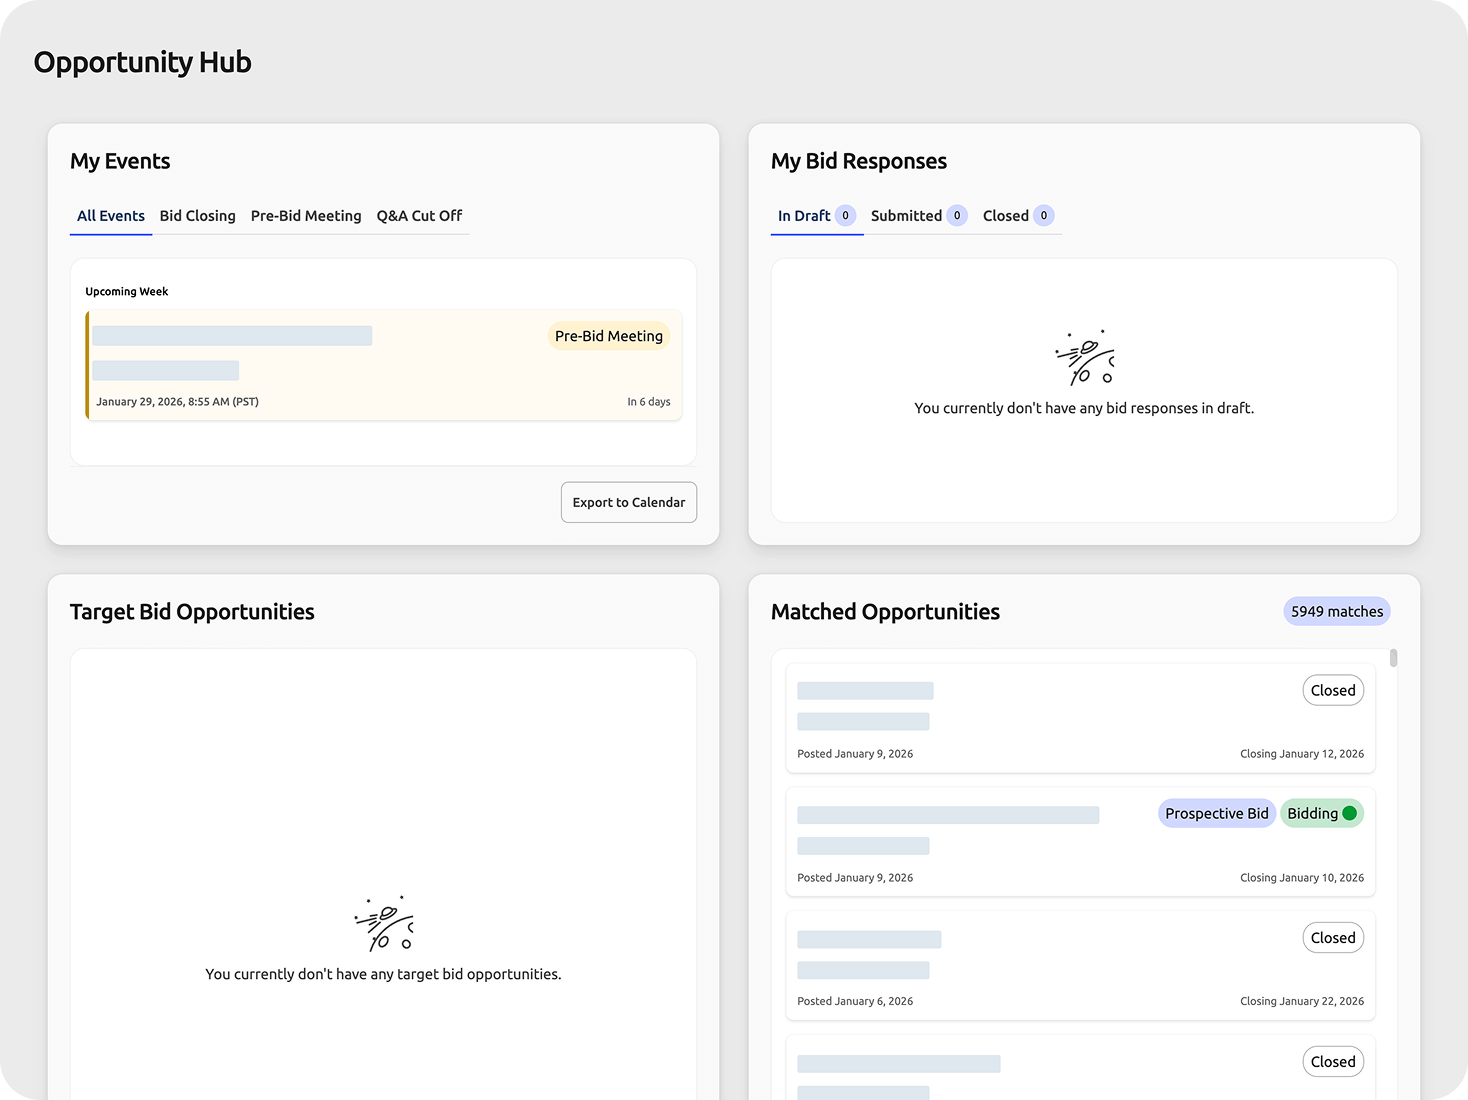Open the Submitted bid responses tab
The image size is (1468, 1100).
(905, 216)
